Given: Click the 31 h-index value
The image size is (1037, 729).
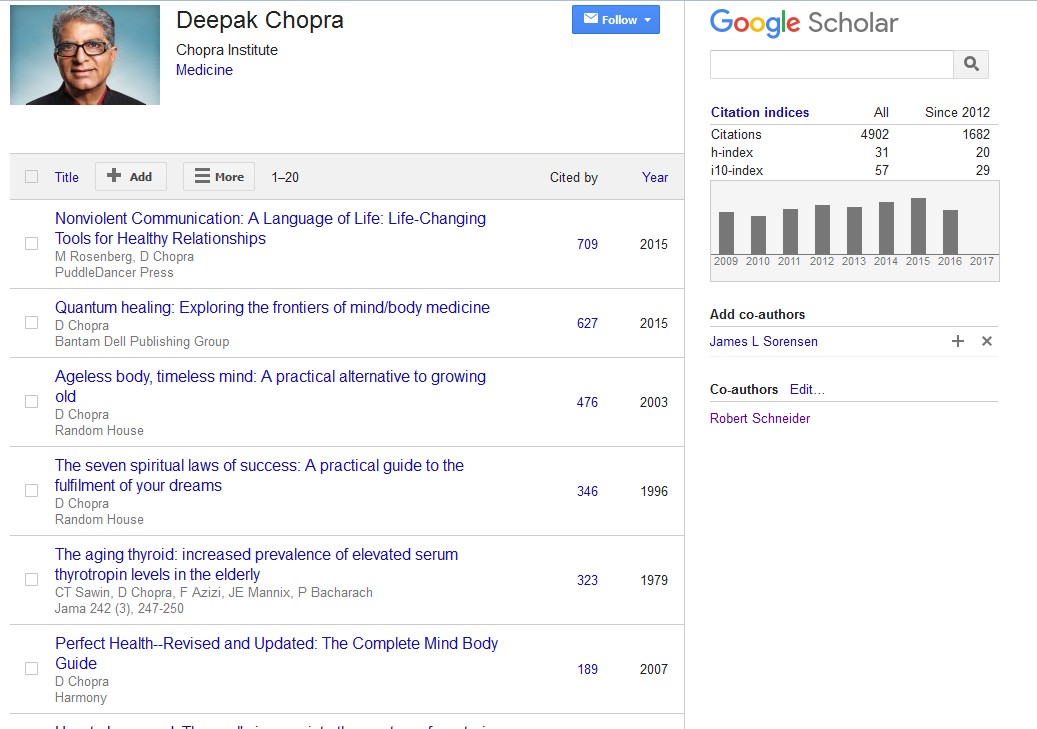Looking at the screenshot, I should pos(882,152).
